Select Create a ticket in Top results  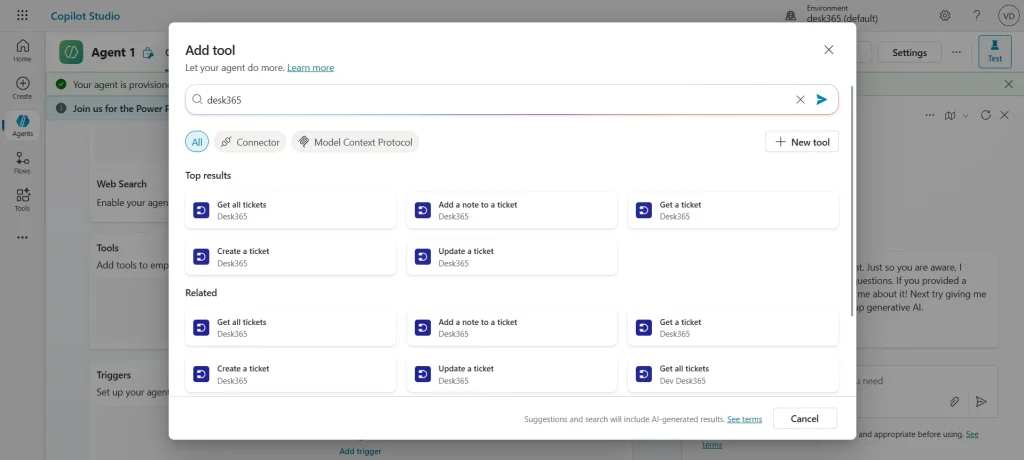(291, 257)
